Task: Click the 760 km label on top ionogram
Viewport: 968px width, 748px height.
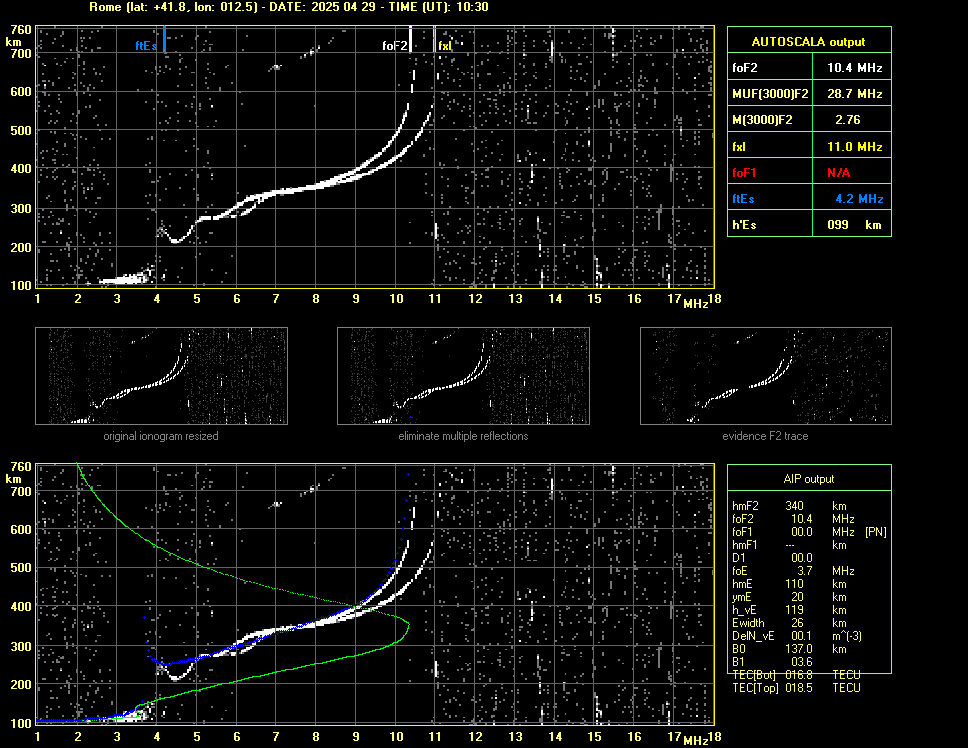Action: pos(20,30)
